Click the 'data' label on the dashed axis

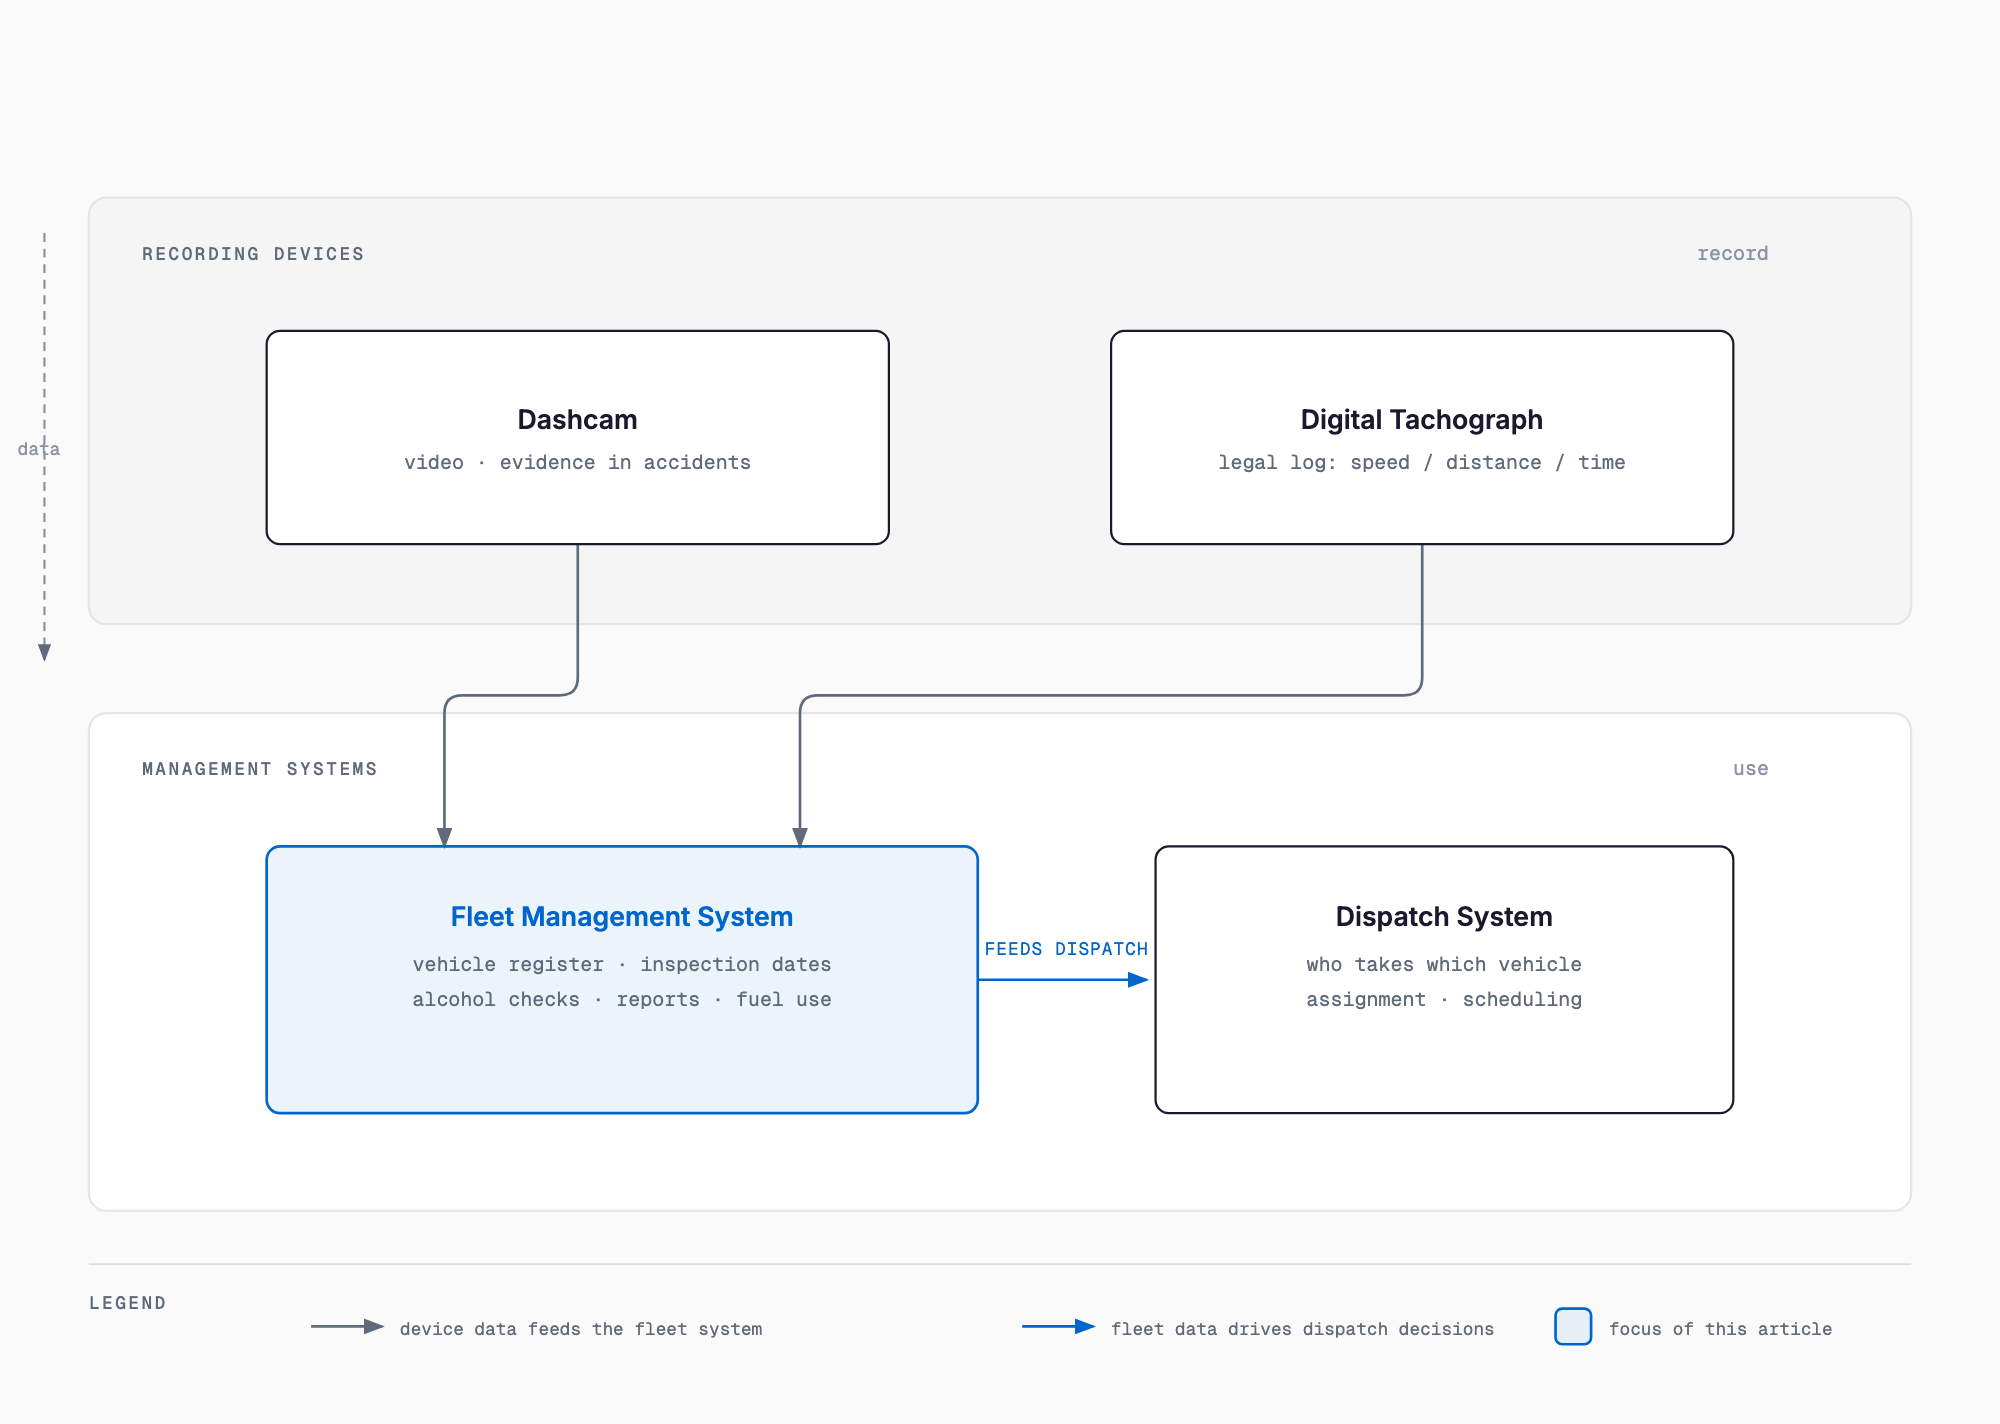pyautogui.click(x=39, y=449)
